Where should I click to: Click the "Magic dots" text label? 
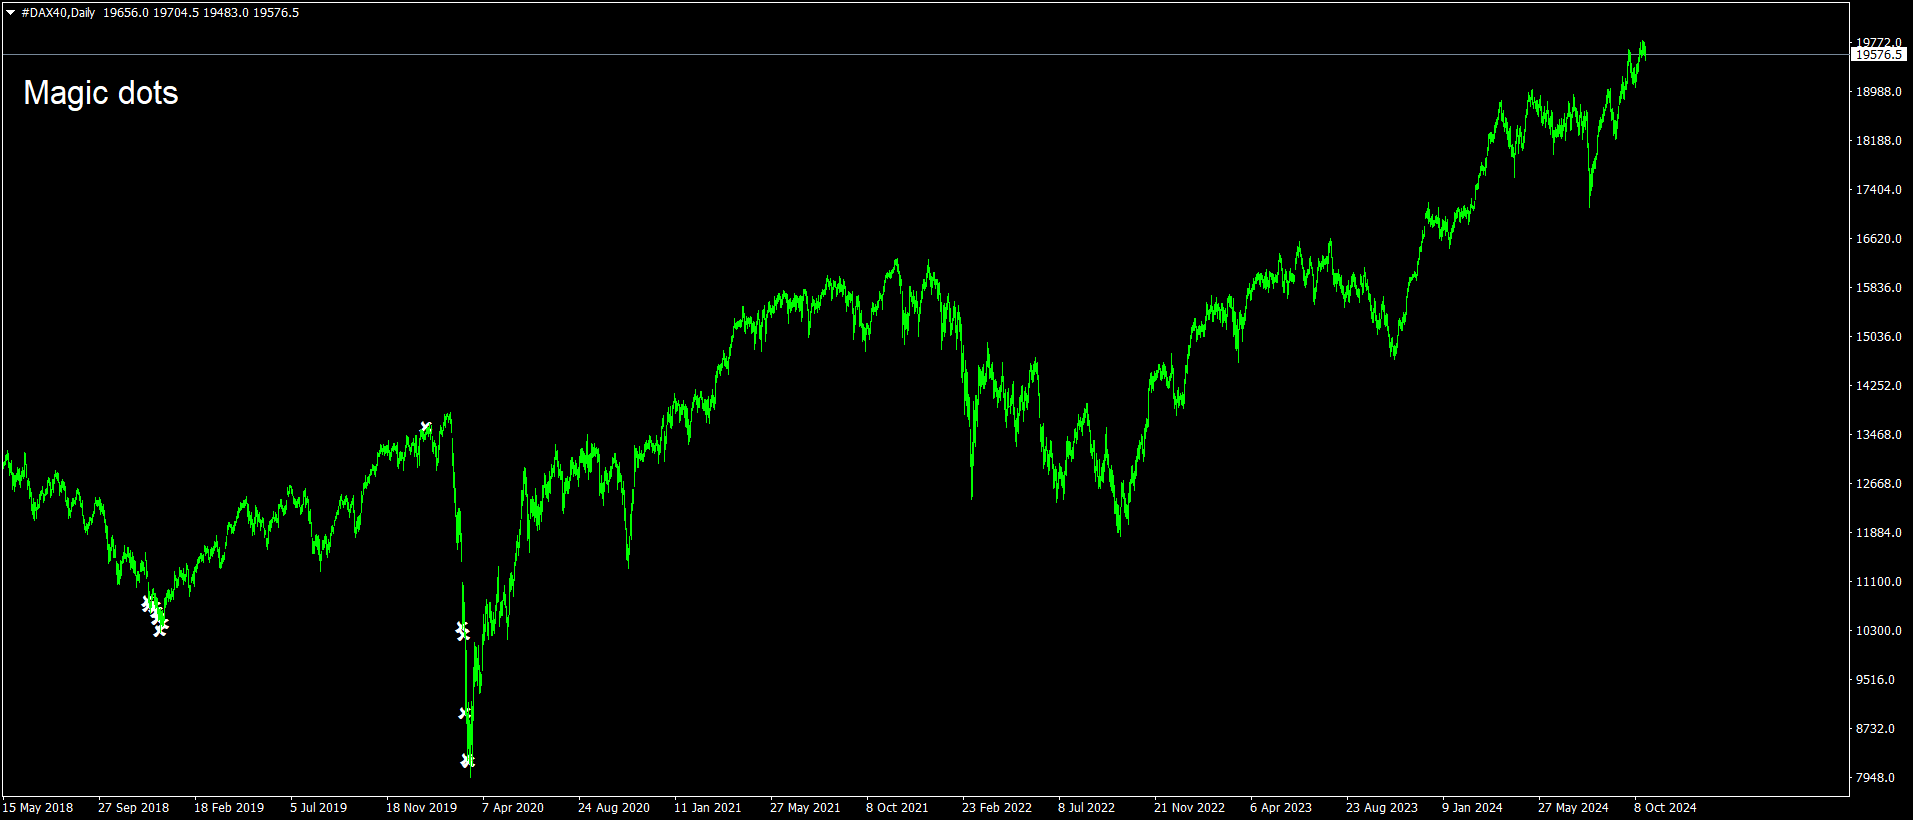pos(100,93)
